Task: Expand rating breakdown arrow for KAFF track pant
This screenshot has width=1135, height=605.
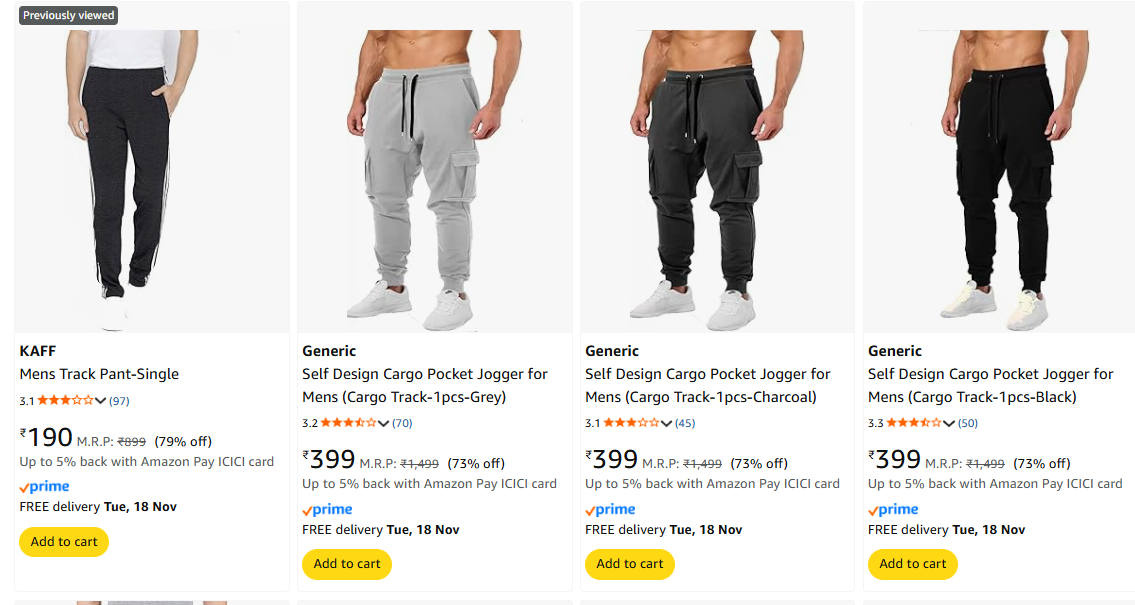Action: [101, 402]
